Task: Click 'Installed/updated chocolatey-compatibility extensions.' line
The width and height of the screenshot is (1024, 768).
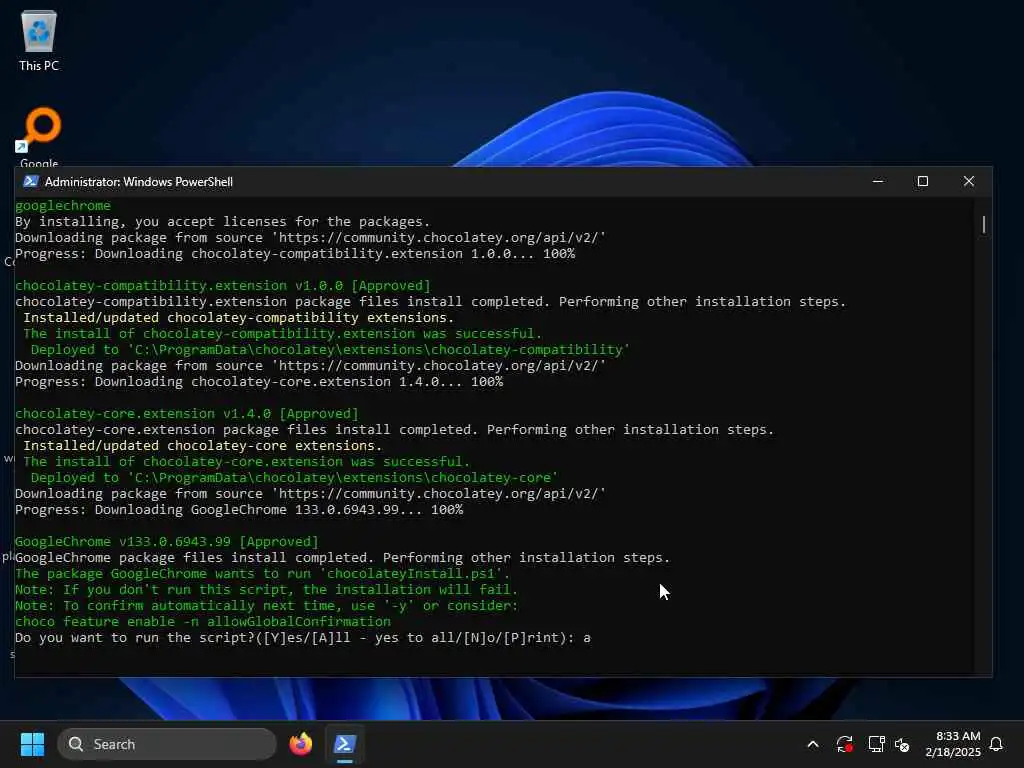Action: [x=239, y=317]
